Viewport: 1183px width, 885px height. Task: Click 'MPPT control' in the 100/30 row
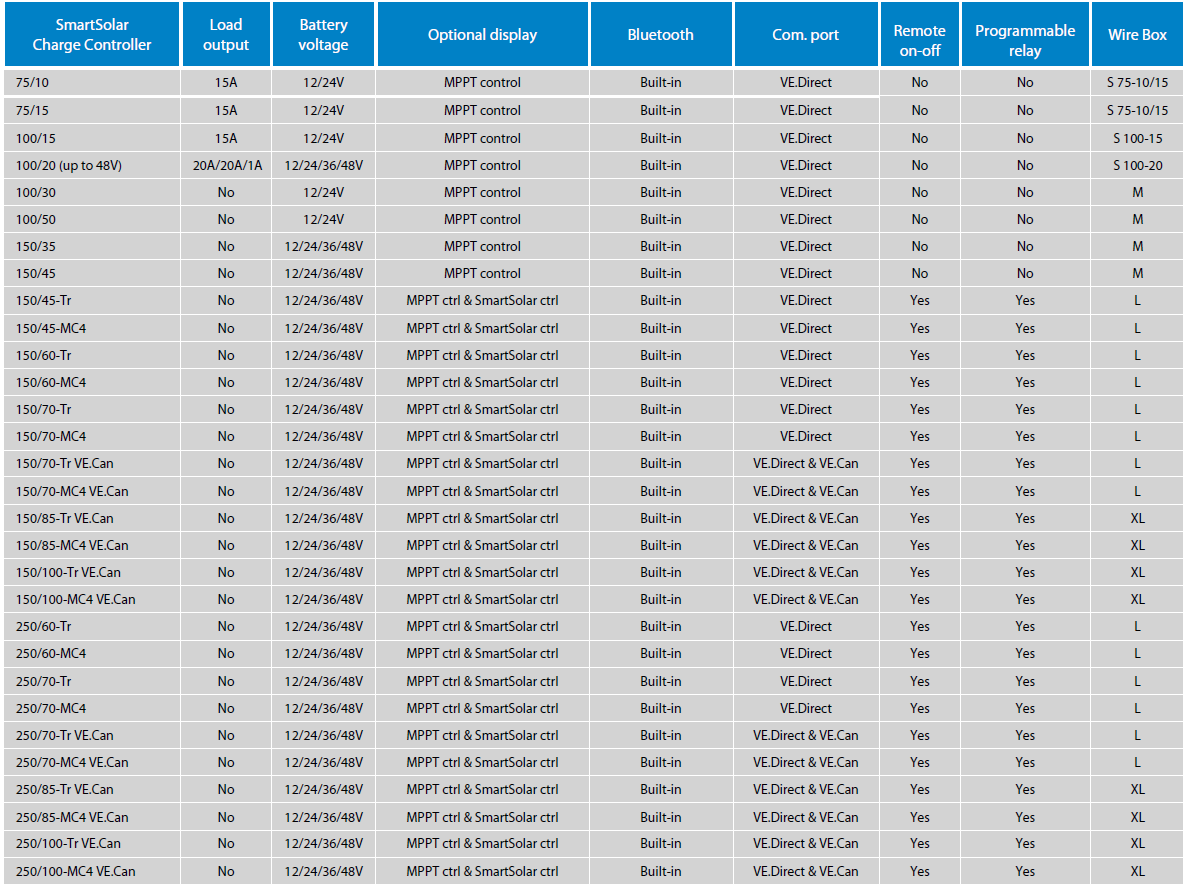click(x=482, y=192)
